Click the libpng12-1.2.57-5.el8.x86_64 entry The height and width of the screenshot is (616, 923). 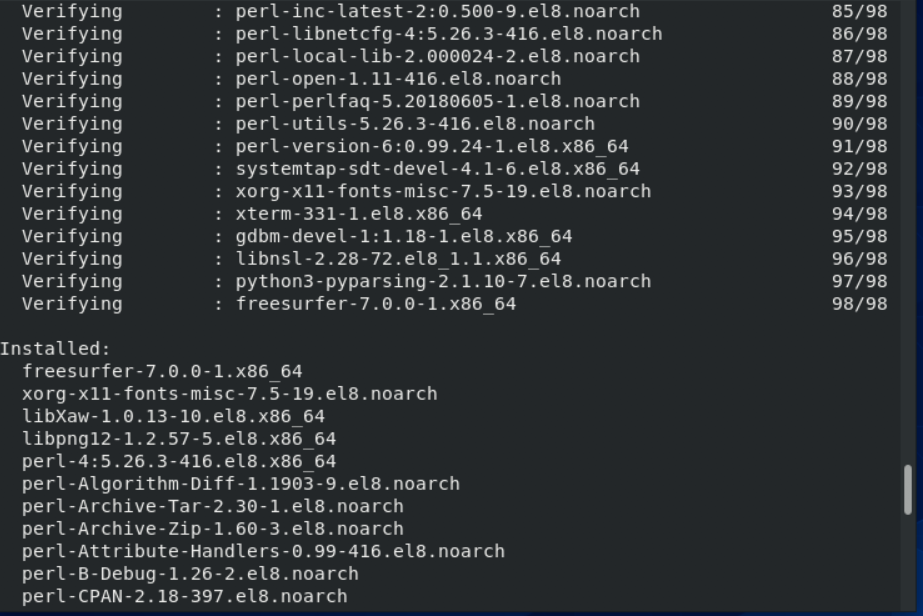[179, 439]
